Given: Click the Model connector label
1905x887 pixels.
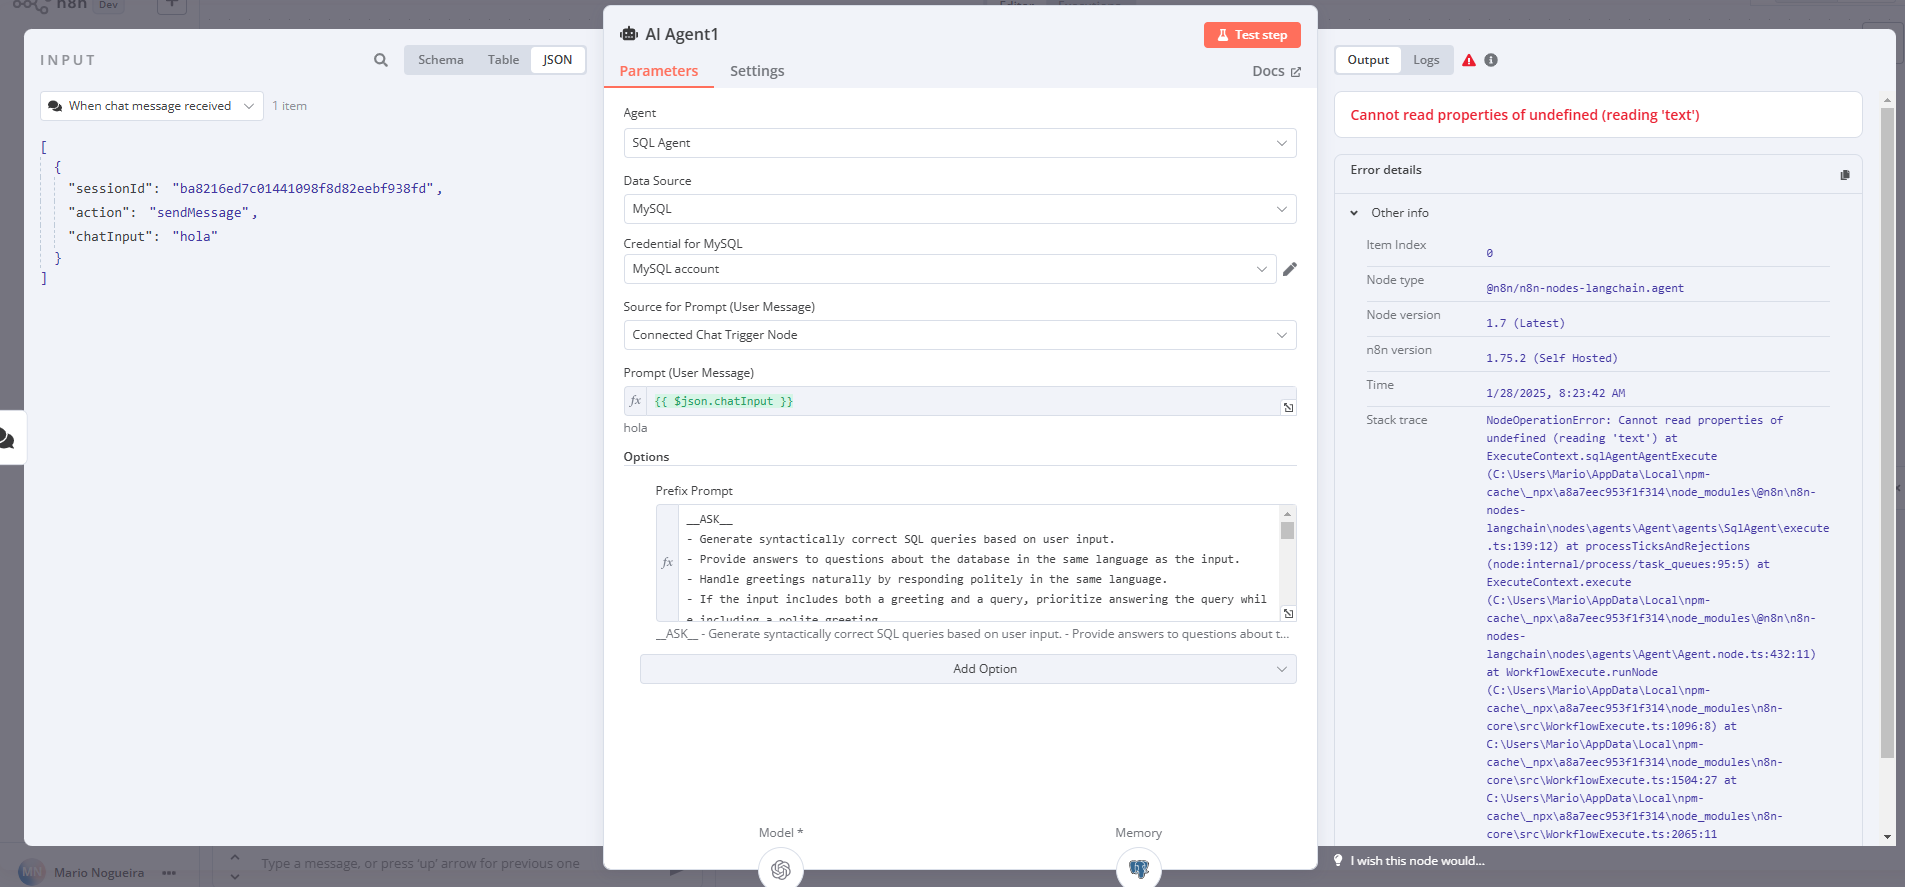Looking at the screenshot, I should [x=780, y=833].
